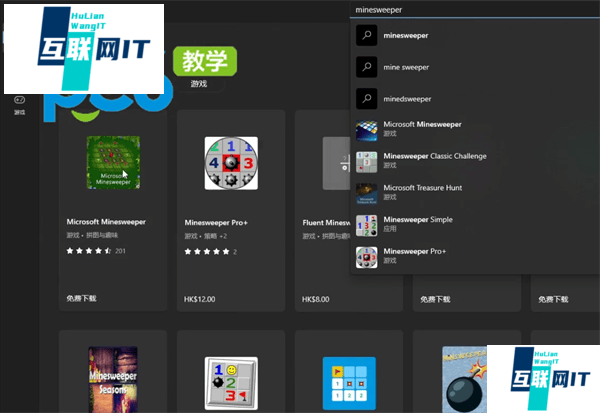
Task: Open the Minesweeper Pro+ card thumbnail
Action: coord(231,163)
